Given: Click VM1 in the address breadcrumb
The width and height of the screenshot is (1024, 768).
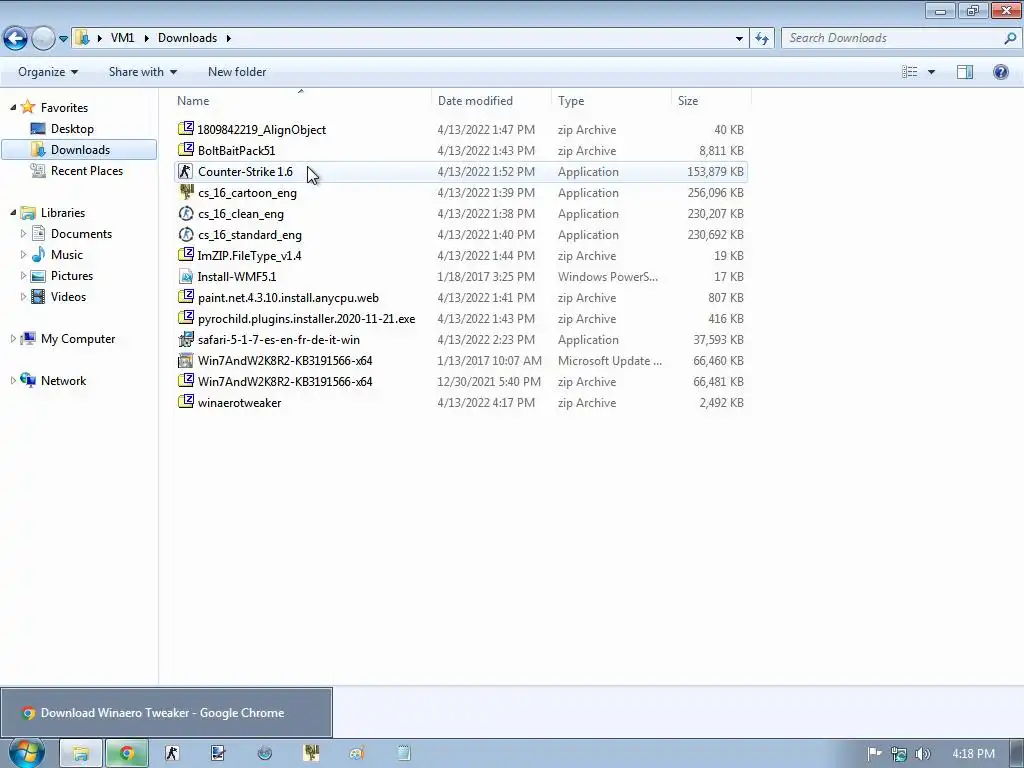Looking at the screenshot, I should pos(122,38).
